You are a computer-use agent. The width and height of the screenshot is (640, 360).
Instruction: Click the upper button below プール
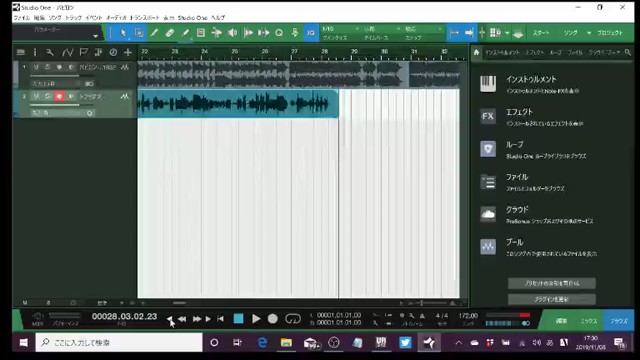(x=551, y=283)
